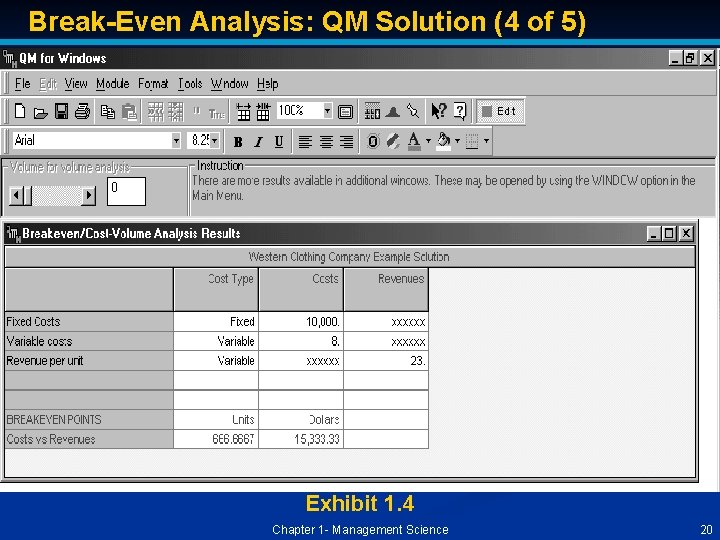Click the full screen icon beside zoom
Image resolution: width=720 pixels, height=540 pixels.
coord(345,112)
